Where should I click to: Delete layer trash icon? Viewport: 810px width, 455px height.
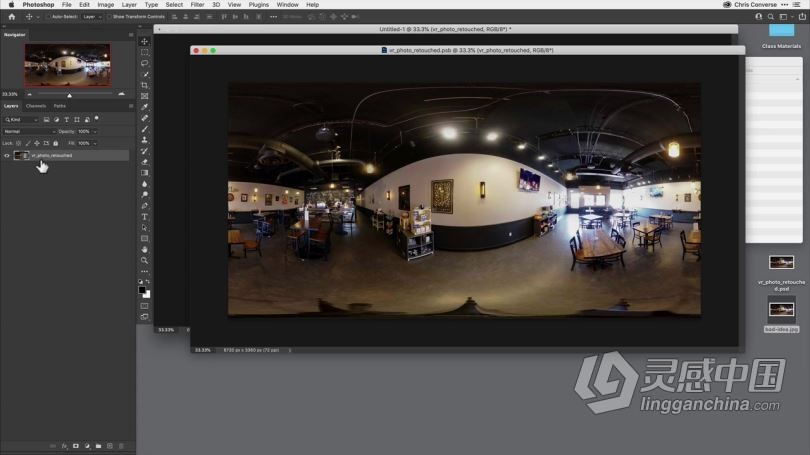coord(121,446)
